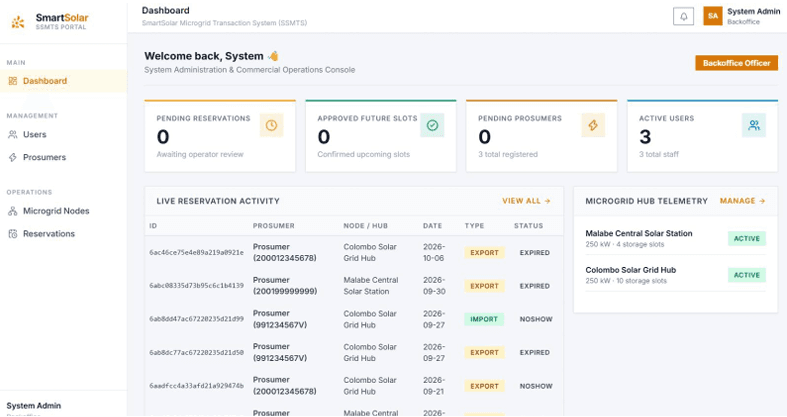Image resolution: width=787 pixels, height=417 pixels.
Task: Select reservation ID 6ac46ce75e4e89a219a0921e
Action: tap(196, 252)
